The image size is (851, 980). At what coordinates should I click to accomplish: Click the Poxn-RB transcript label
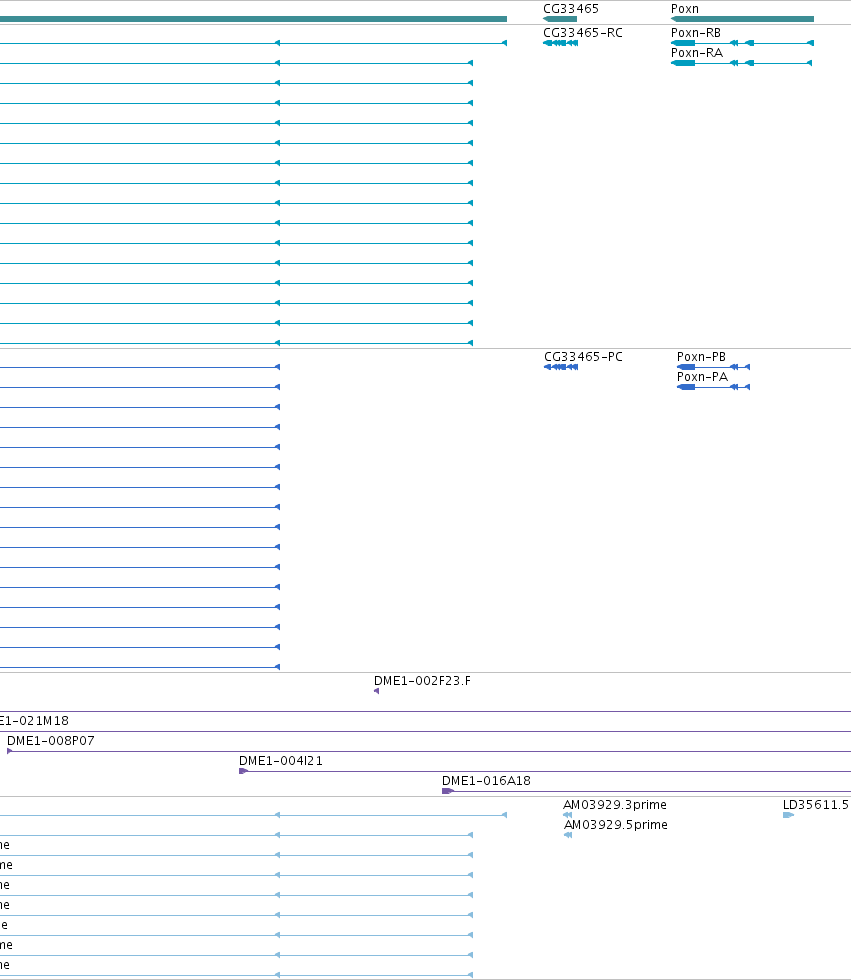695,32
